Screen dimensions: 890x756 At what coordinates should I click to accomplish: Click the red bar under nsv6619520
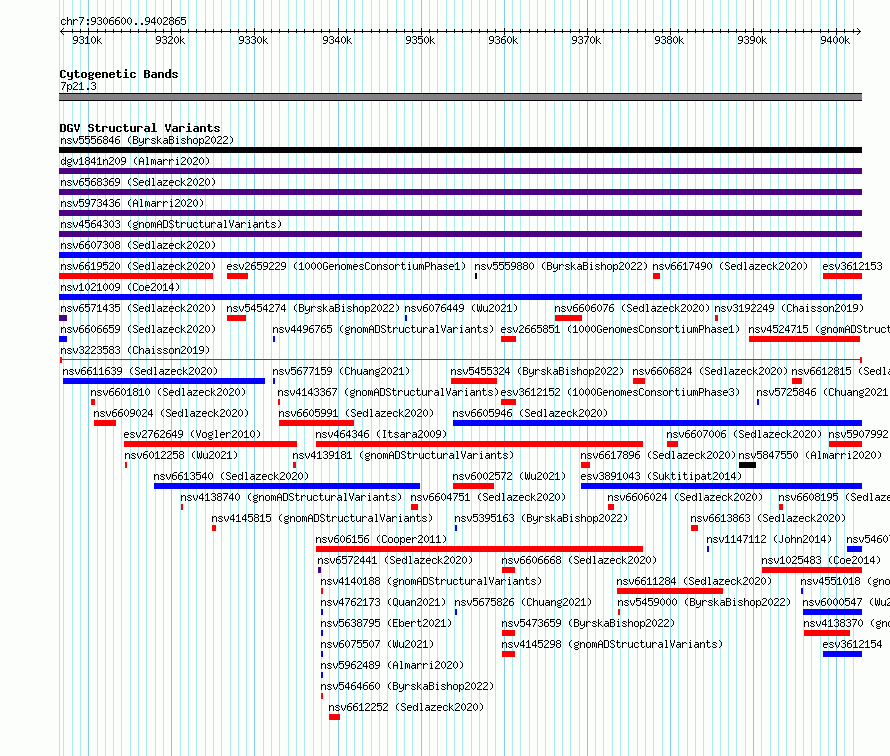(x=136, y=276)
